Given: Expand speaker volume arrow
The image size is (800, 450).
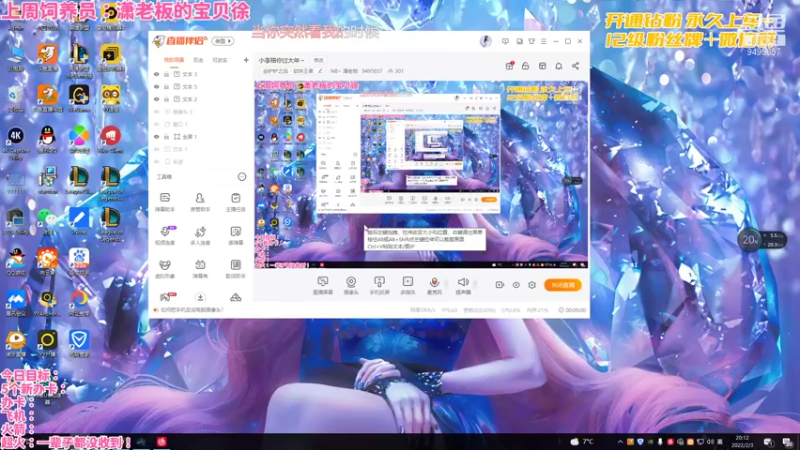Looking at the screenshot, I should point(475,283).
